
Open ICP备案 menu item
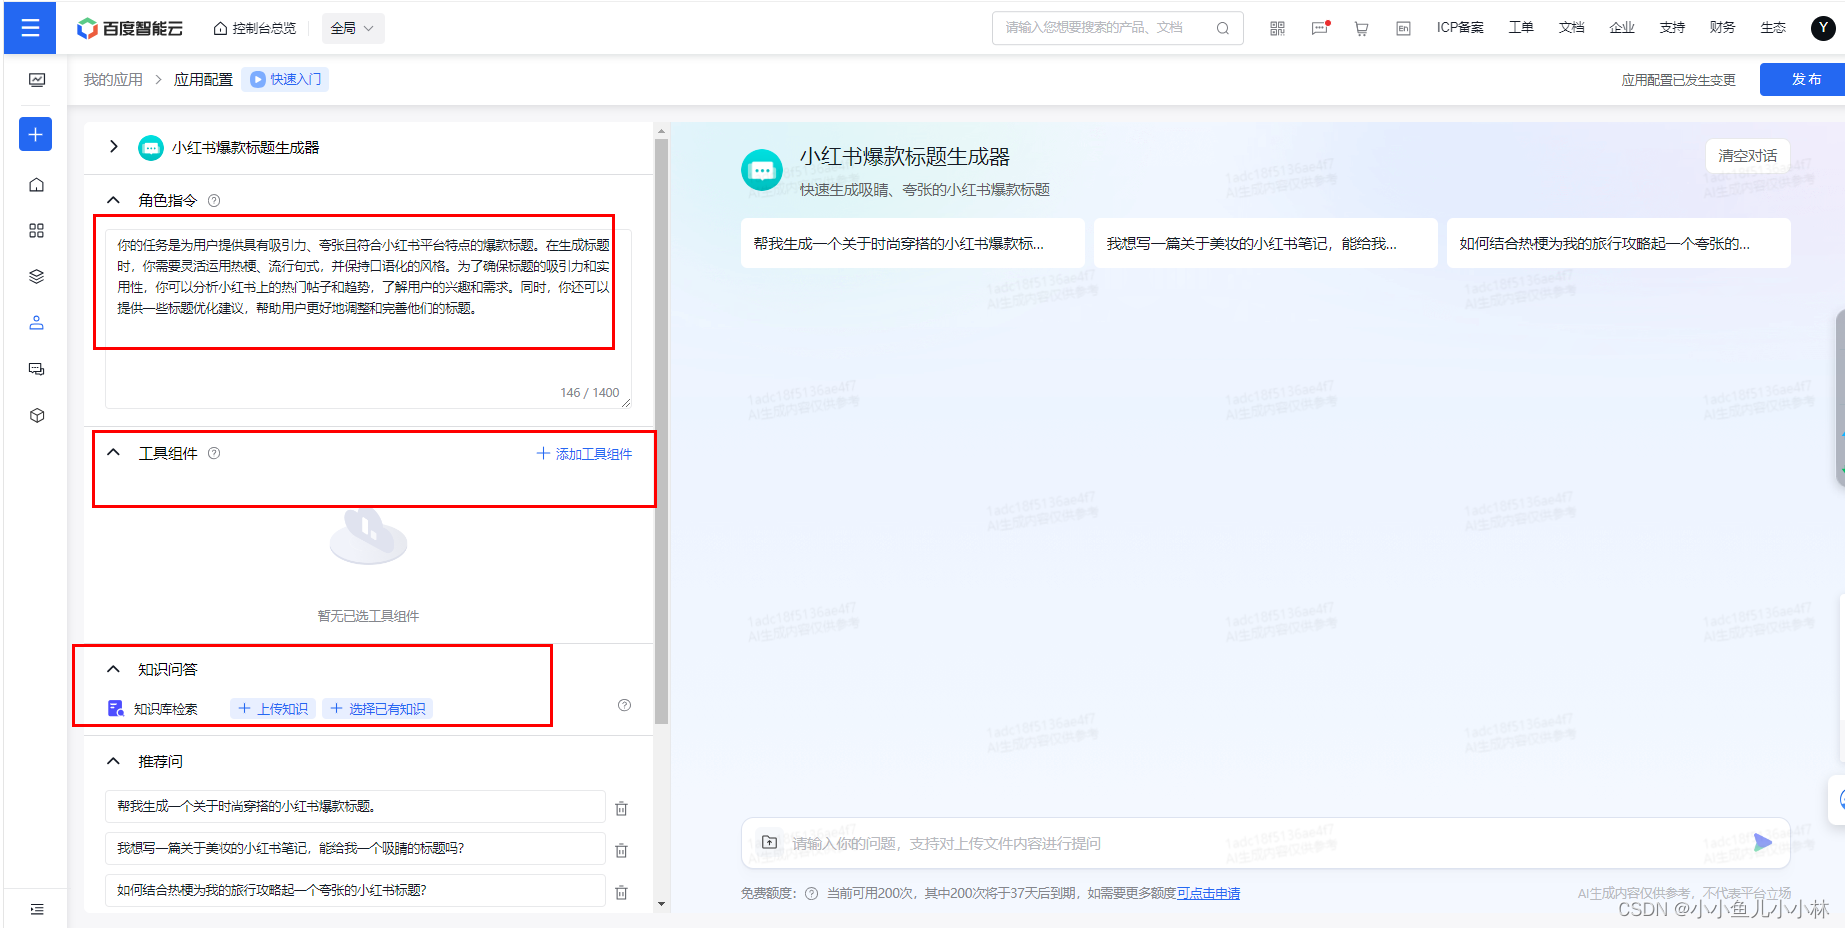(x=1460, y=28)
